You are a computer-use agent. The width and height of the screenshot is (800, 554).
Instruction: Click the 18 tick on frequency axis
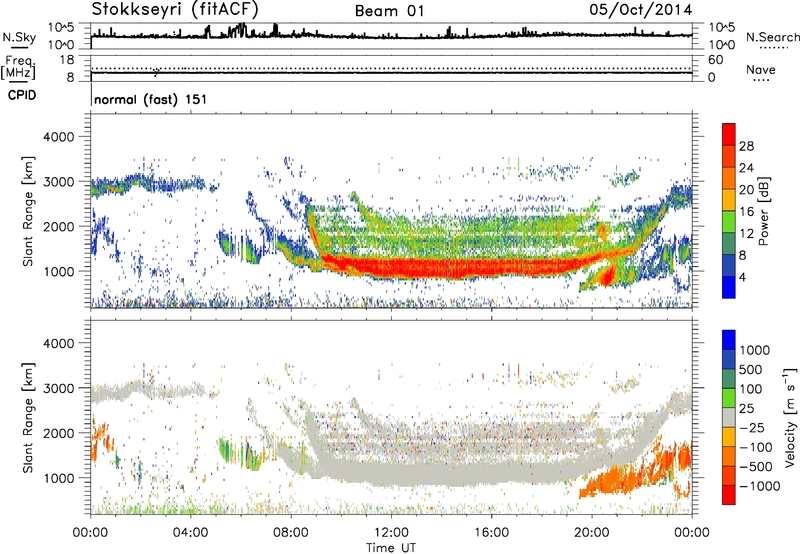point(67,60)
